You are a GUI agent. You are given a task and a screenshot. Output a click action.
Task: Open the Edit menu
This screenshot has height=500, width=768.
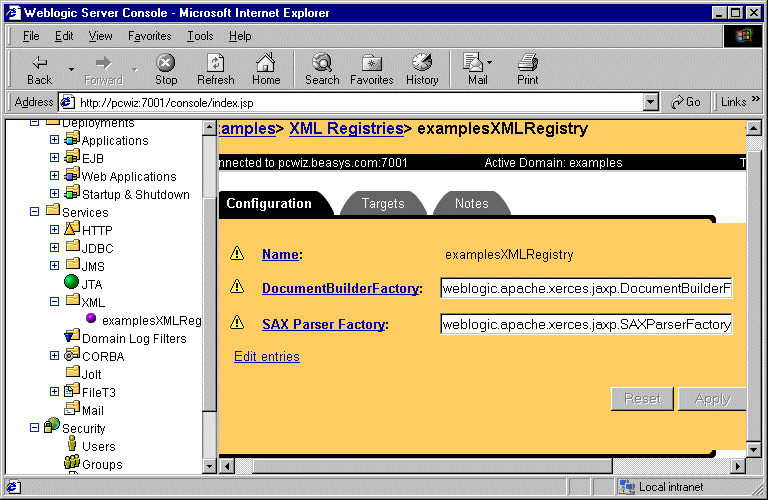point(64,36)
